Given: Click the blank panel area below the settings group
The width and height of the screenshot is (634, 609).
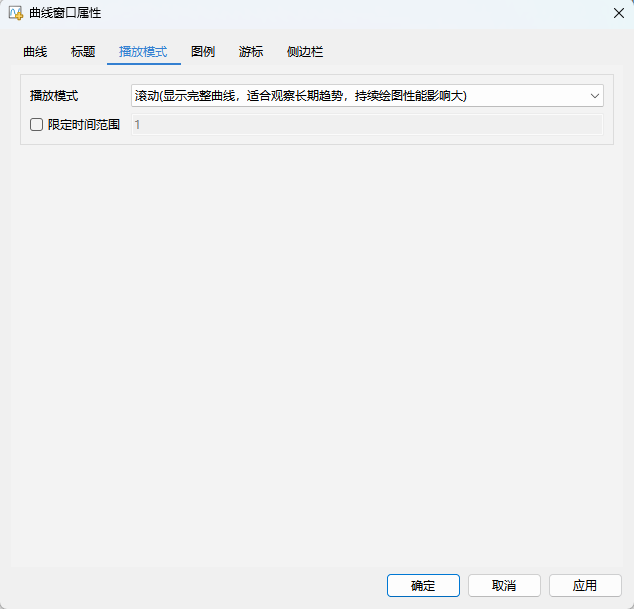Looking at the screenshot, I should [316, 350].
